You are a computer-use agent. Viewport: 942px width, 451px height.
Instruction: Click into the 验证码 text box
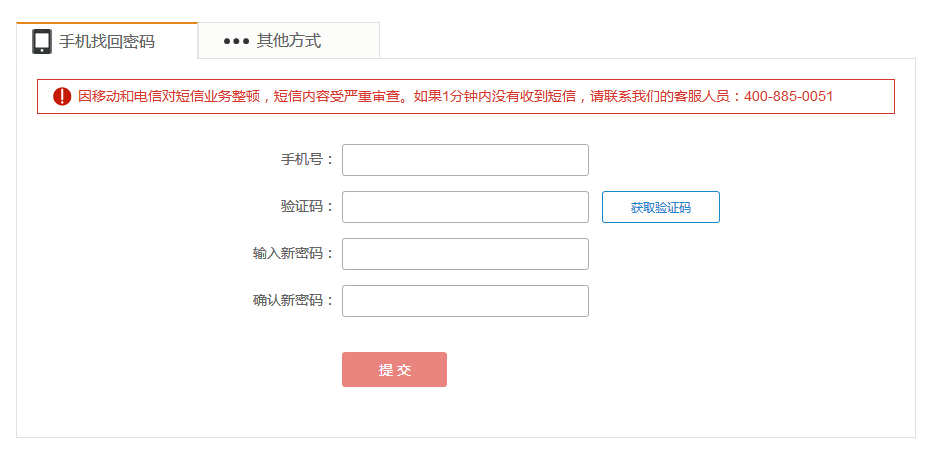(x=465, y=207)
